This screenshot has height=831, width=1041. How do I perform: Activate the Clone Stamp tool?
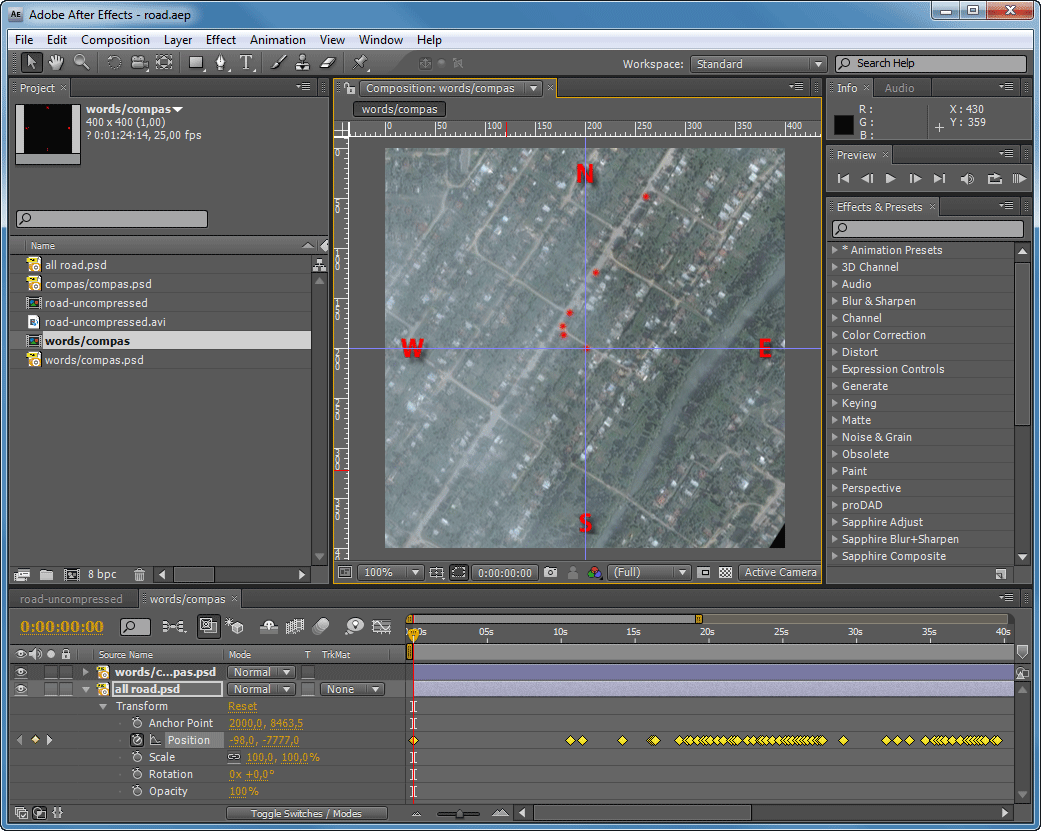pos(302,63)
